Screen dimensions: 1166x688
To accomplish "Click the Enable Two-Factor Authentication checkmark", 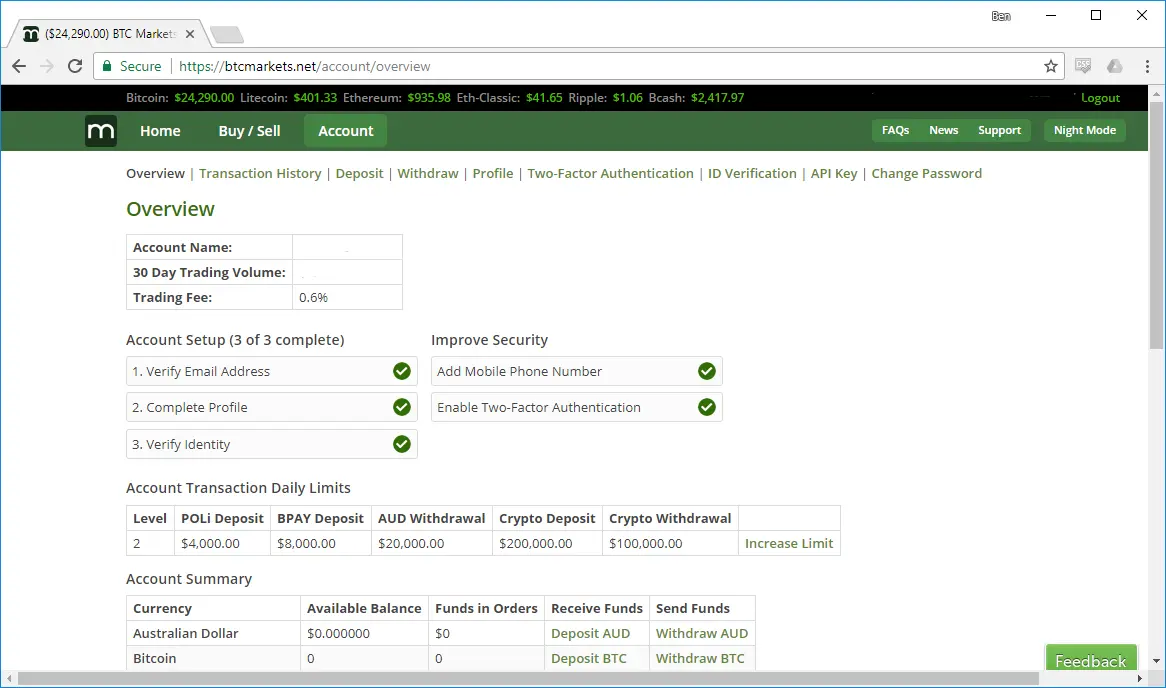I will (706, 407).
